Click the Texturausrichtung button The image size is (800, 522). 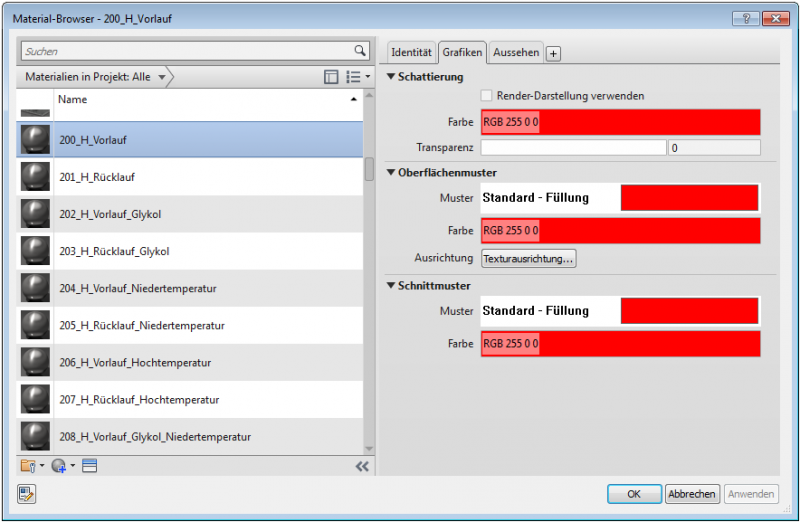point(529,259)
